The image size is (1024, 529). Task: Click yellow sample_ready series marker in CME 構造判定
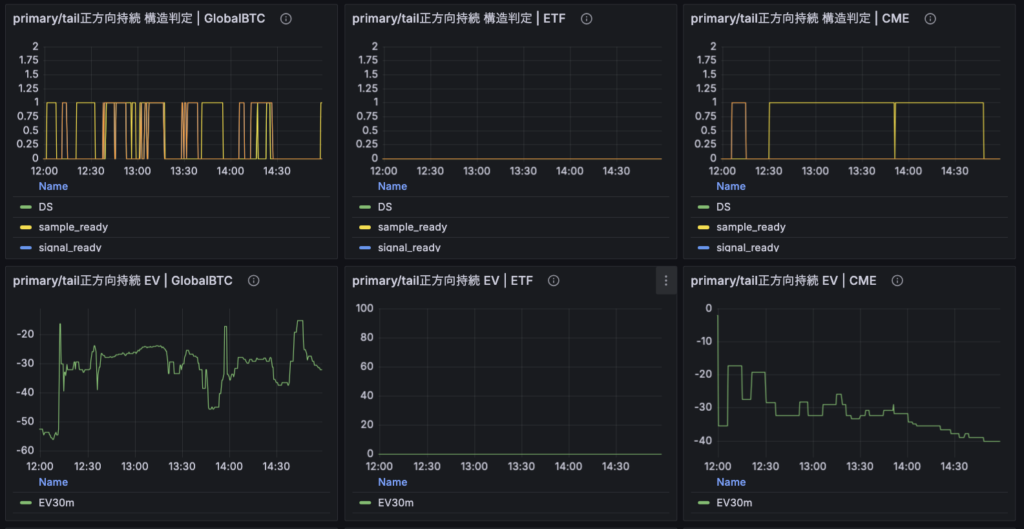pos(704,227)
